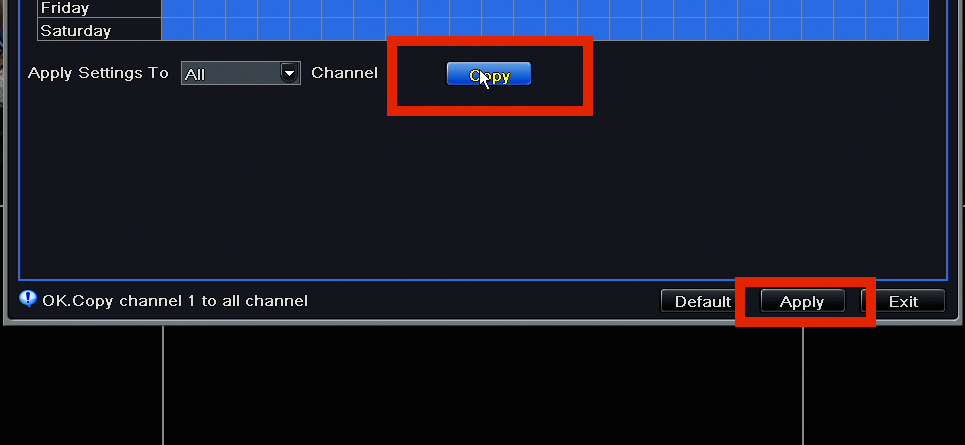Click the blue info icon beside status message

(28, 299)
